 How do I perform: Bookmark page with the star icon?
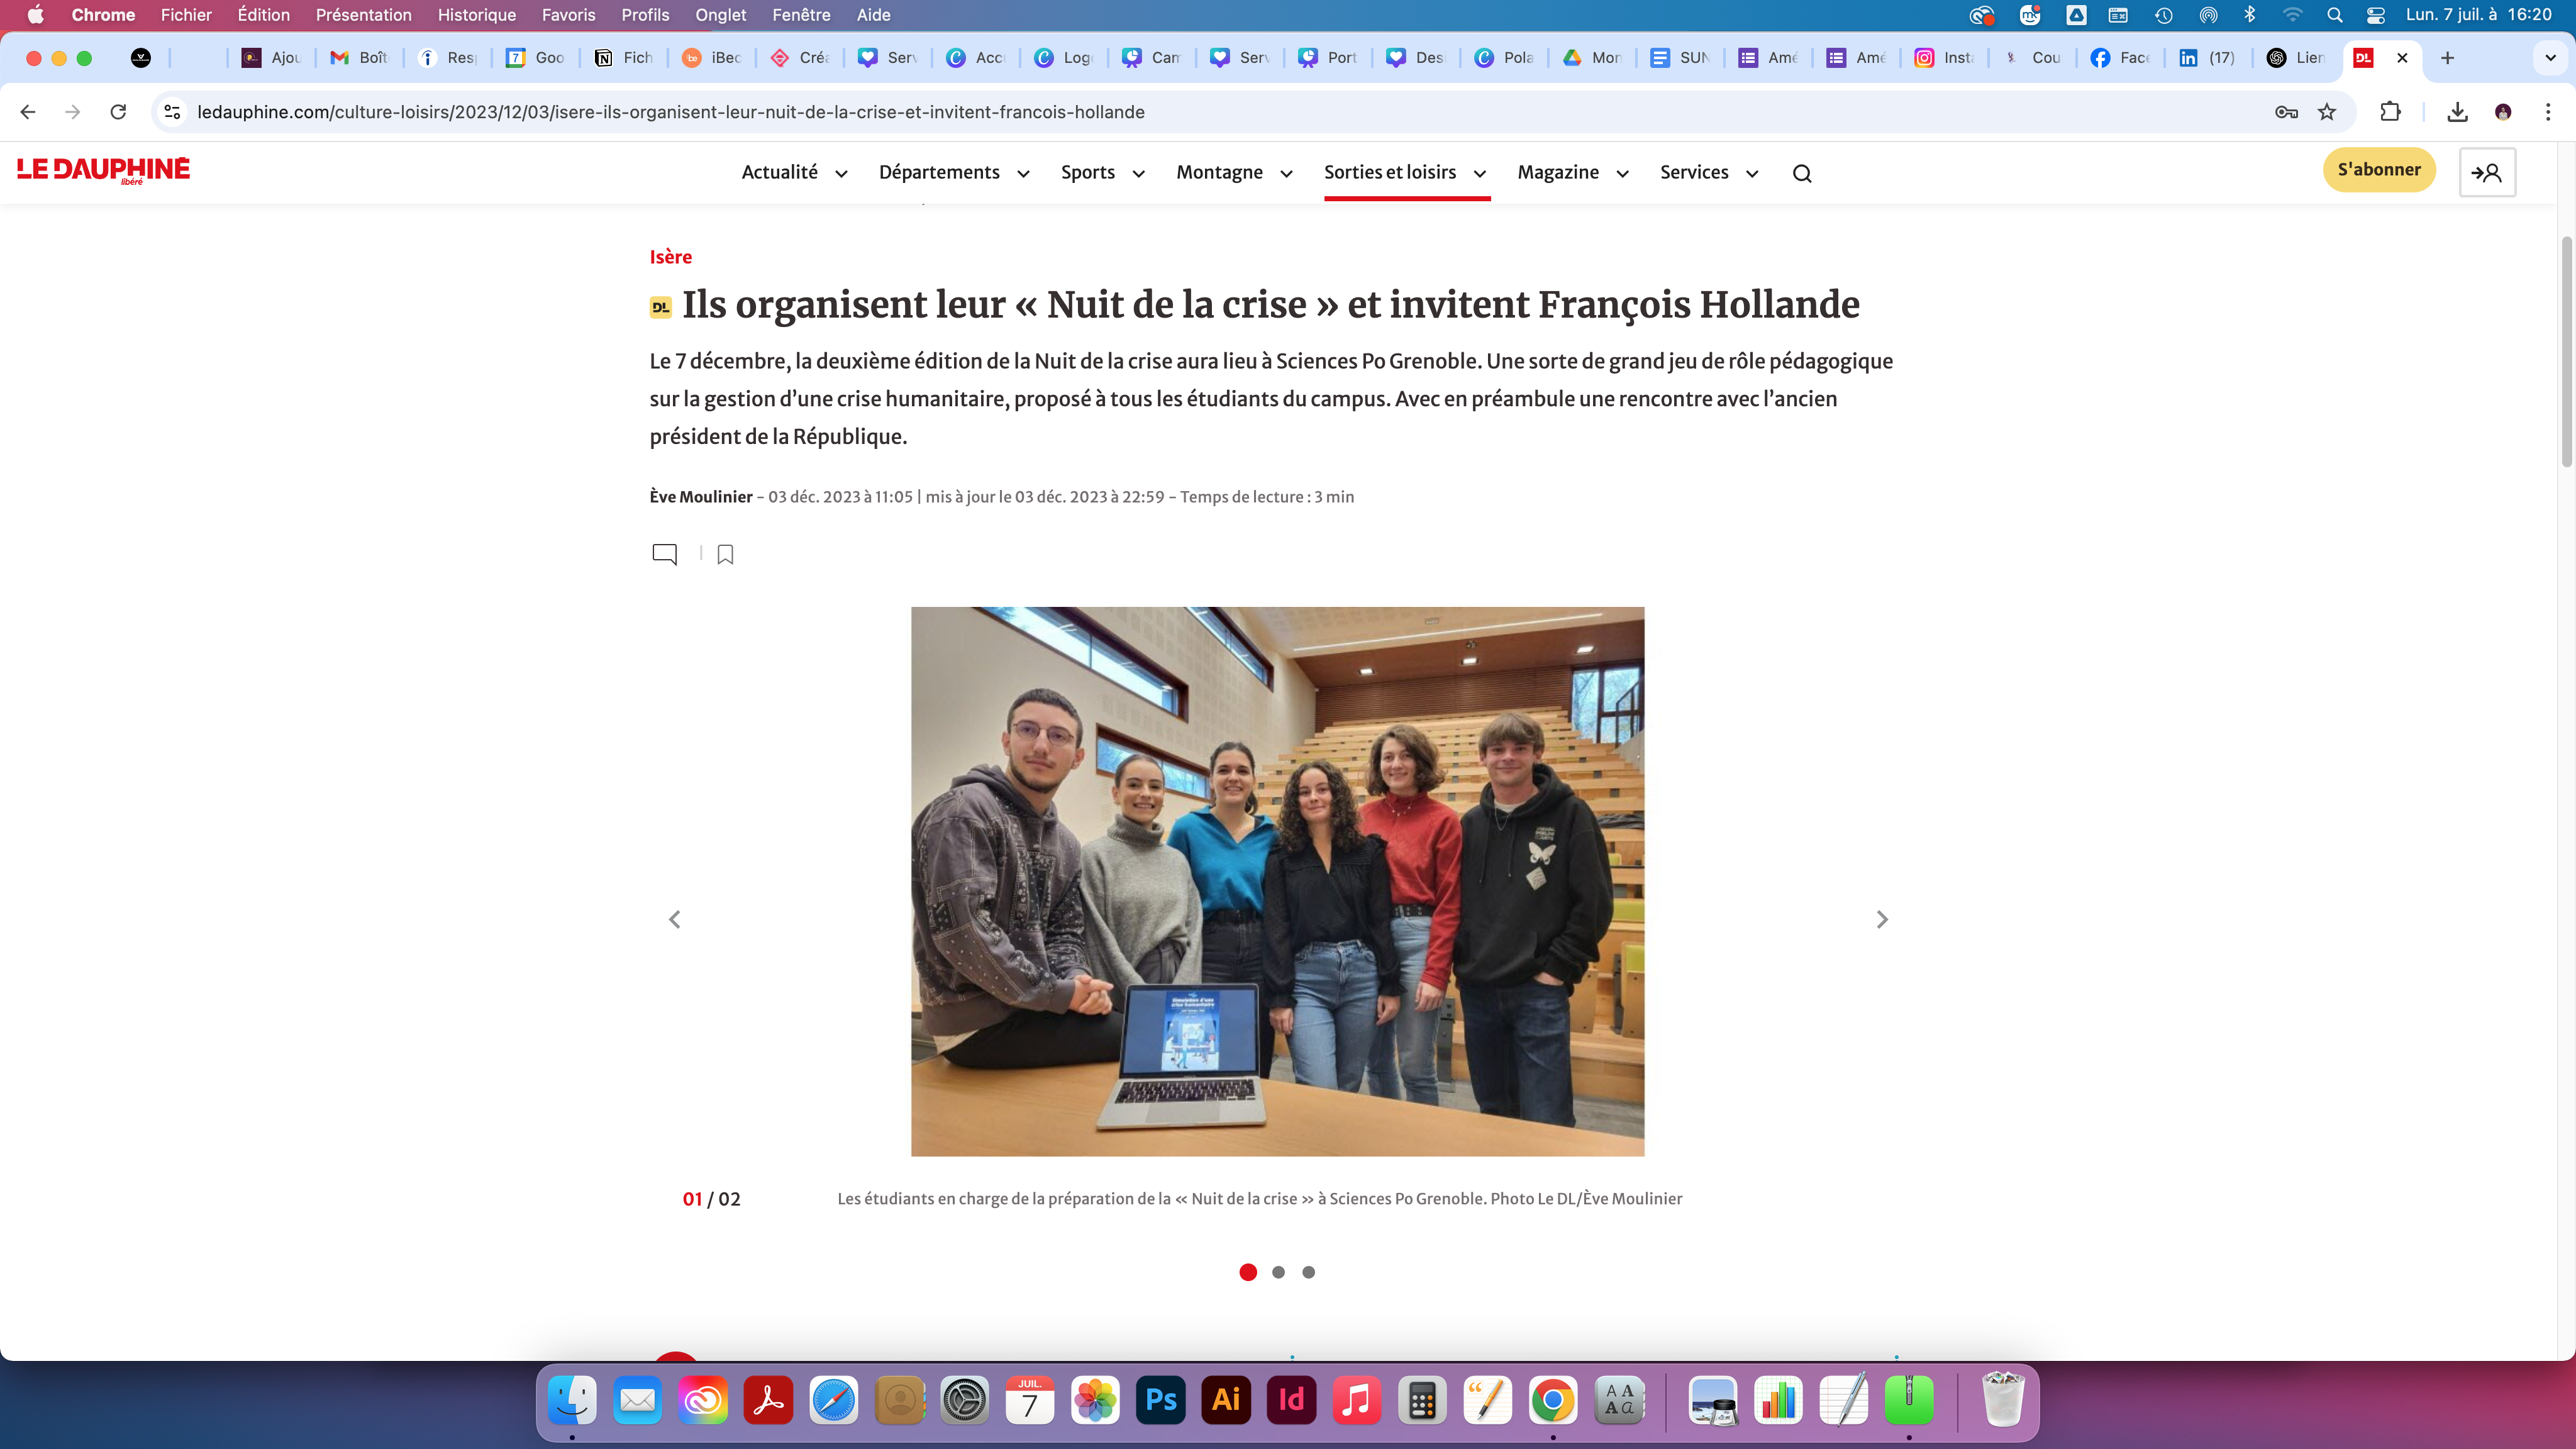tap(2327, 112)
